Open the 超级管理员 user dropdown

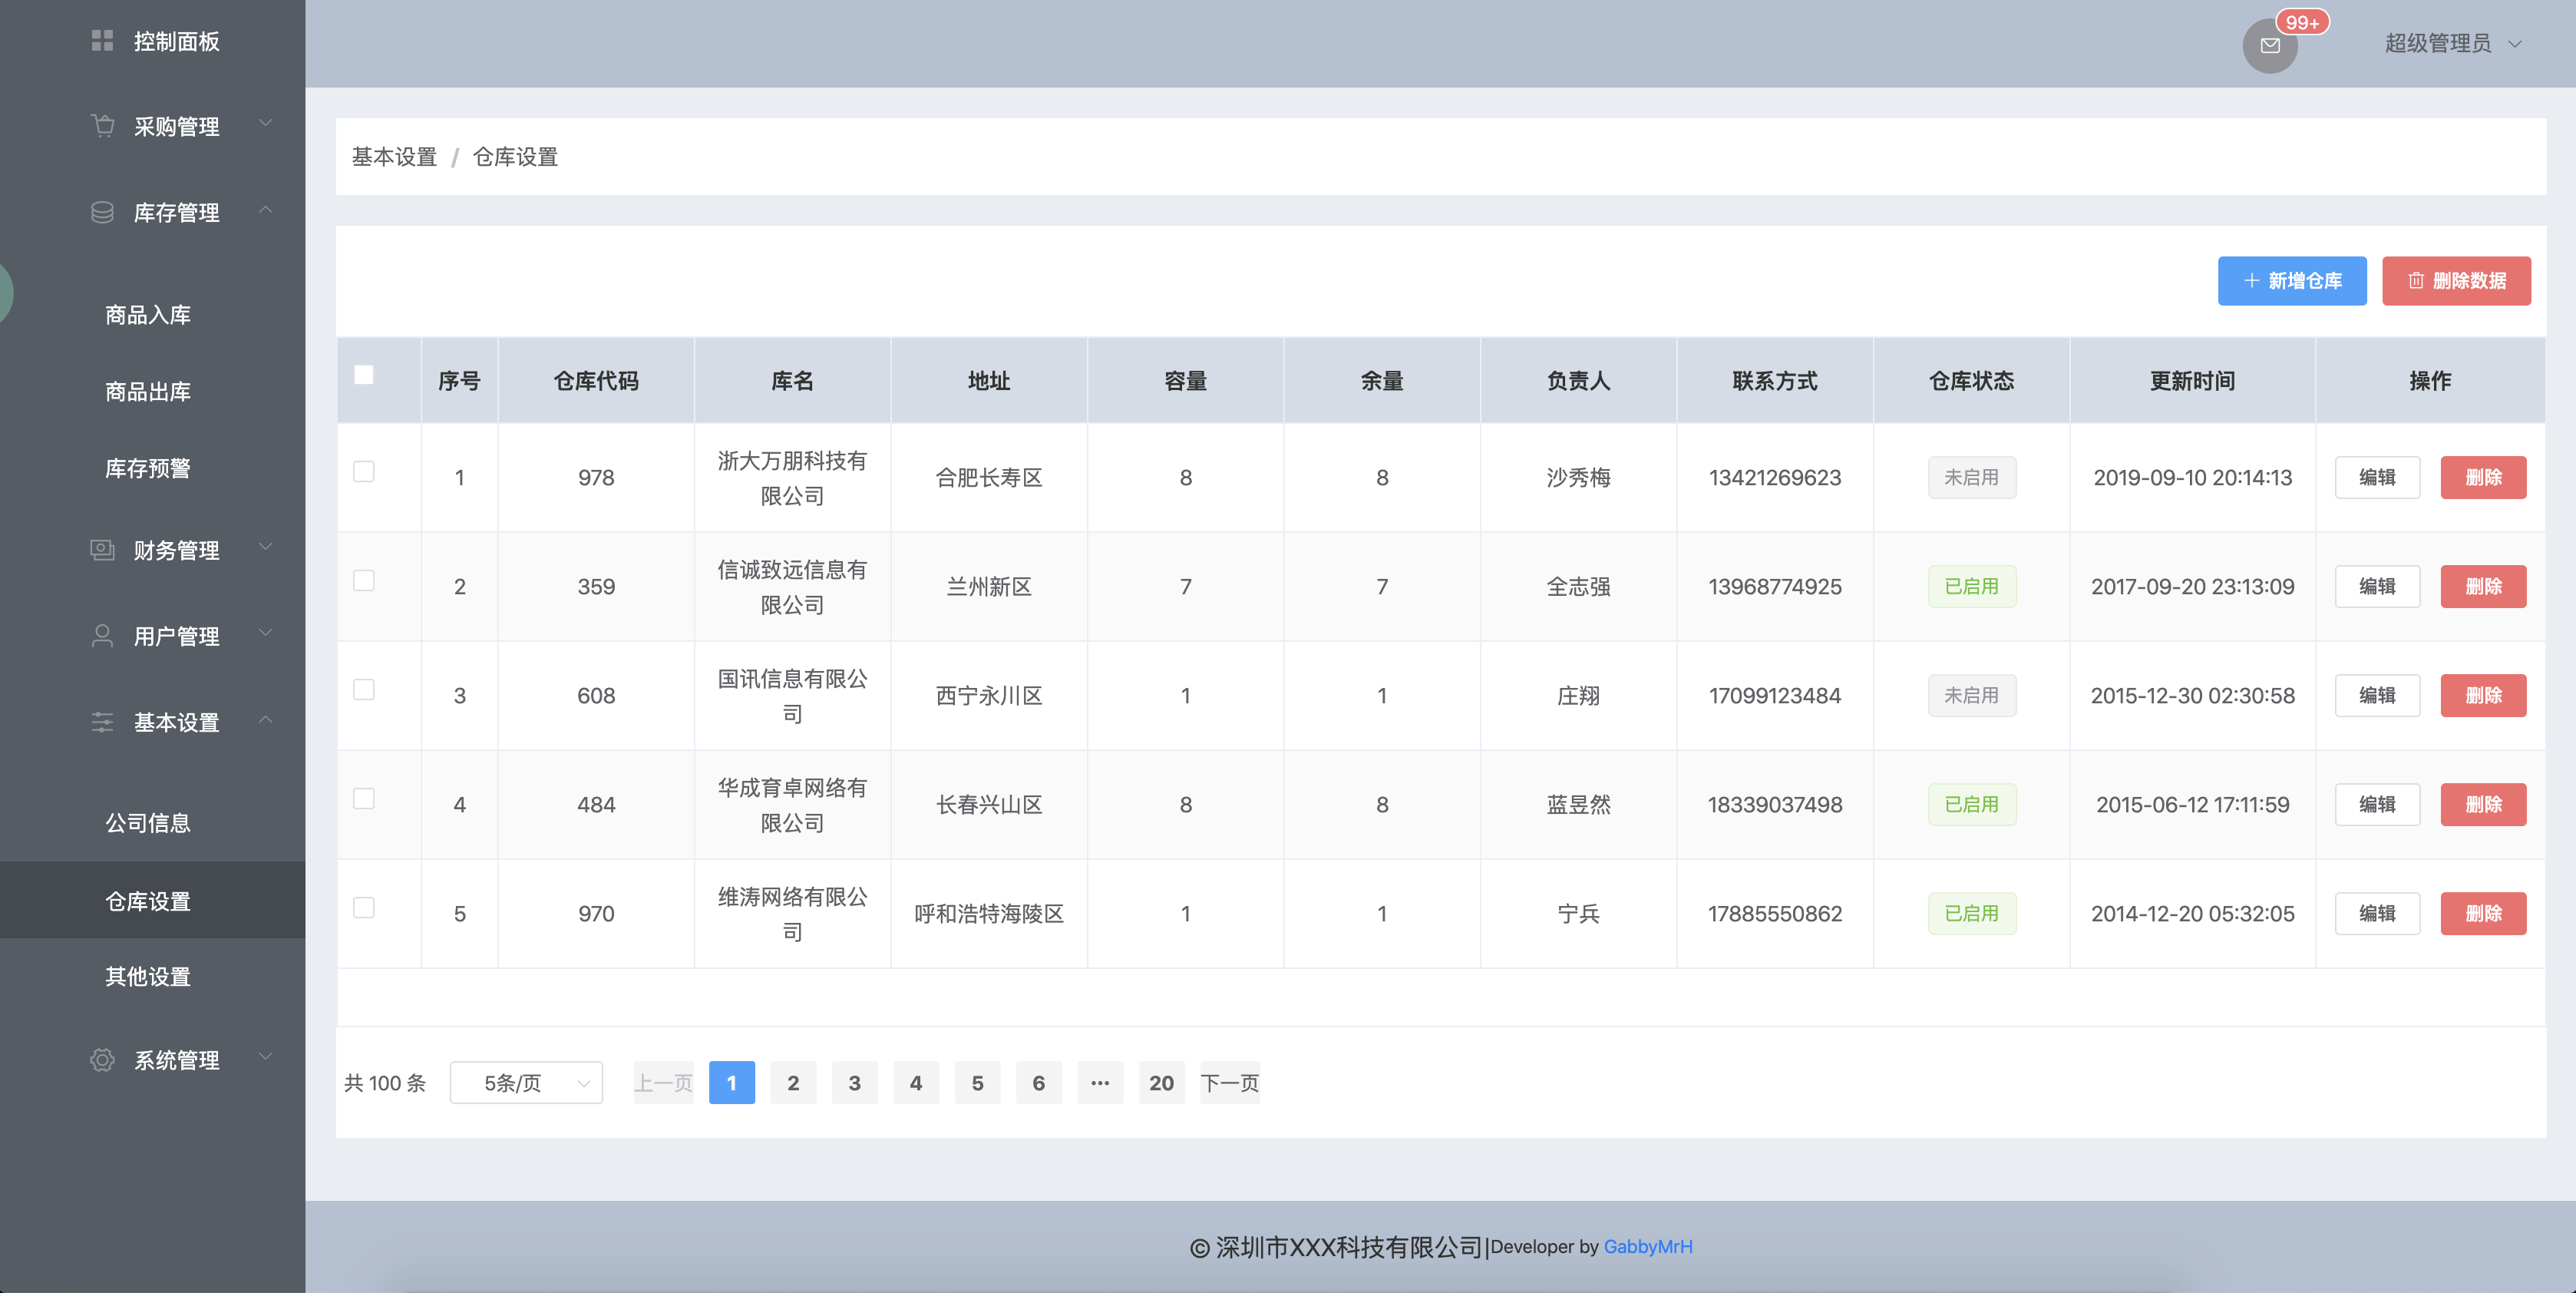(x=2453, y=43)
